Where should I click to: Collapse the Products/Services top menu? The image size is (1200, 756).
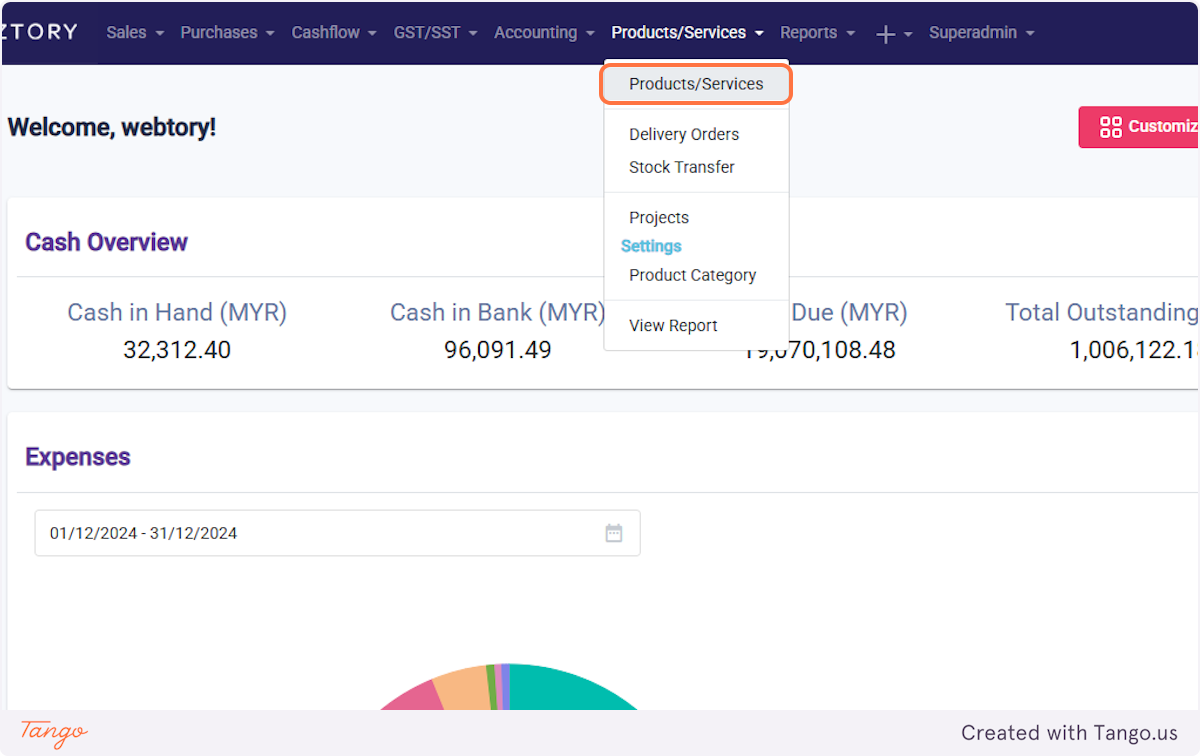(687, 32)
